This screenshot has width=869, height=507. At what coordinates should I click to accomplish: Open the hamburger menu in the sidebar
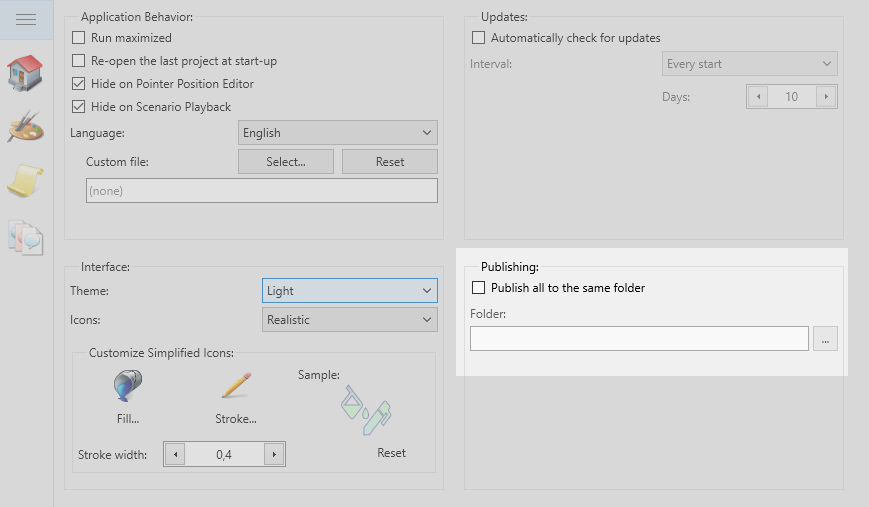tap(26, 20)
